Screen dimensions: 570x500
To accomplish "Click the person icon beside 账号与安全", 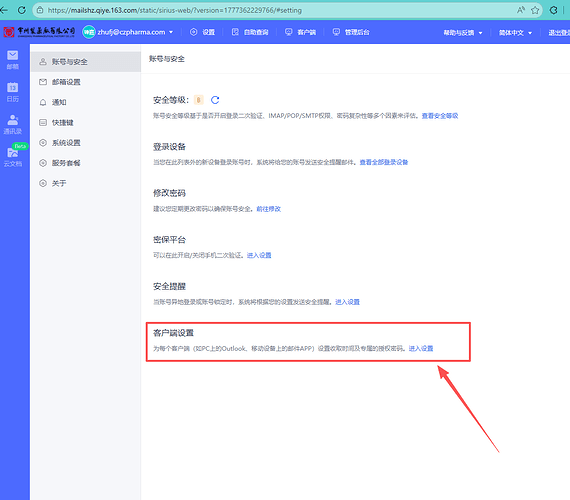I will click(43, 61).
